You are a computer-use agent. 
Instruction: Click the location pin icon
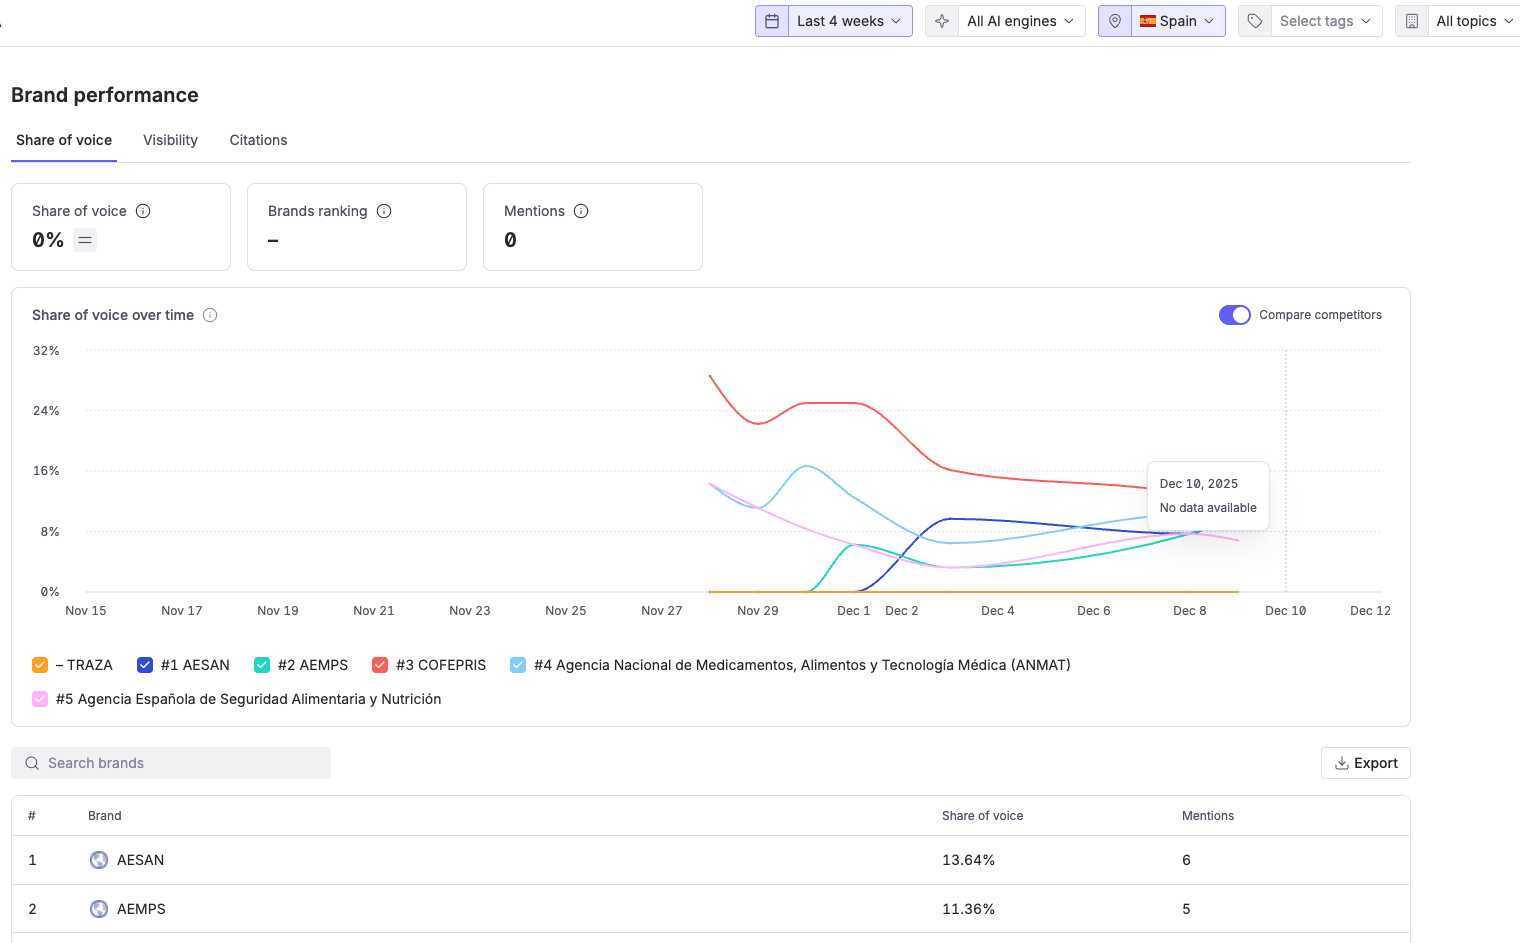[x=1115, y=21]
